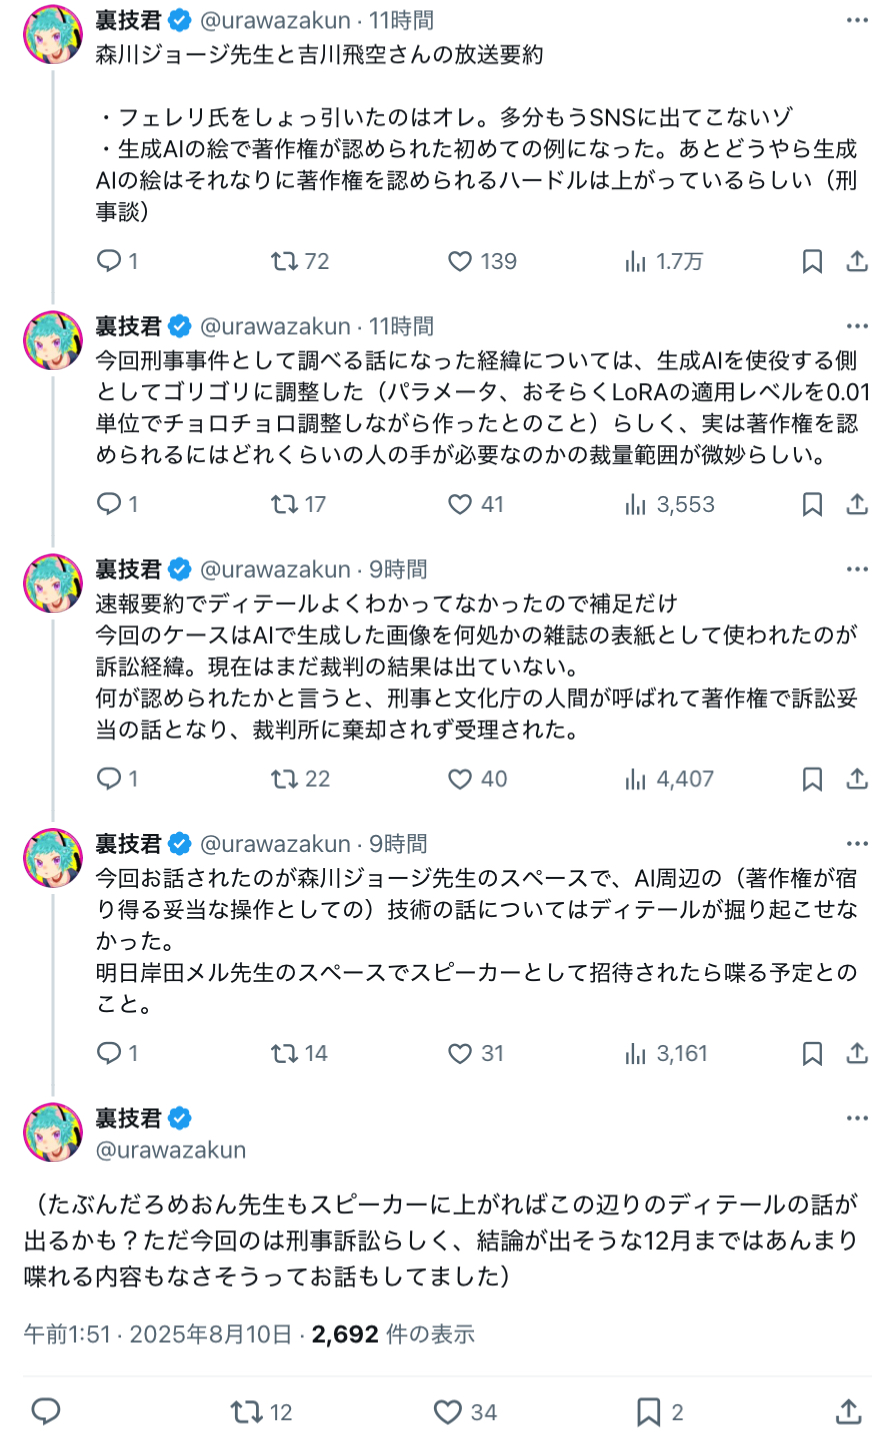
Task: Like the tweet with 41 likes
Action: (460, 505)
